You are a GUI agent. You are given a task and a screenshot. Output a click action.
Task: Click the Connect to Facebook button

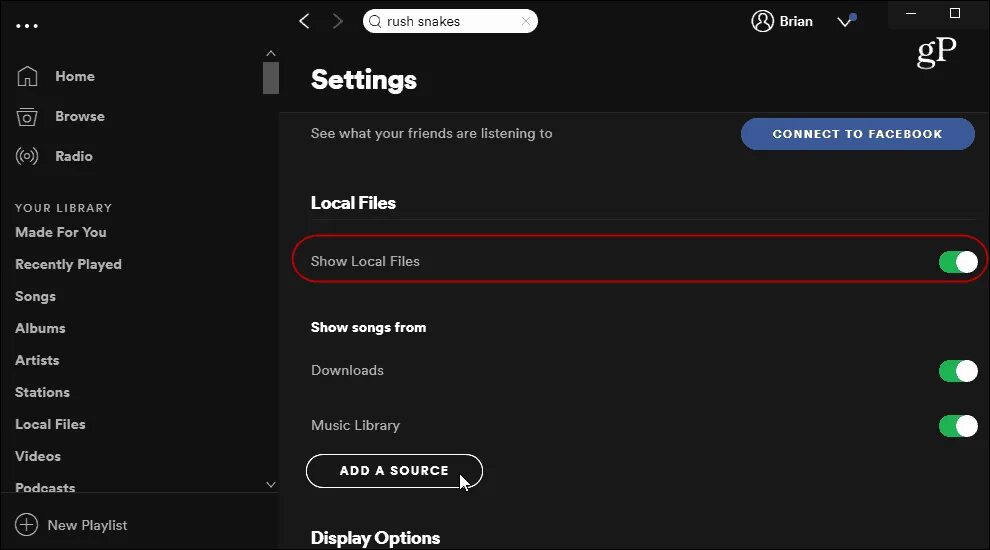point(857,134)
